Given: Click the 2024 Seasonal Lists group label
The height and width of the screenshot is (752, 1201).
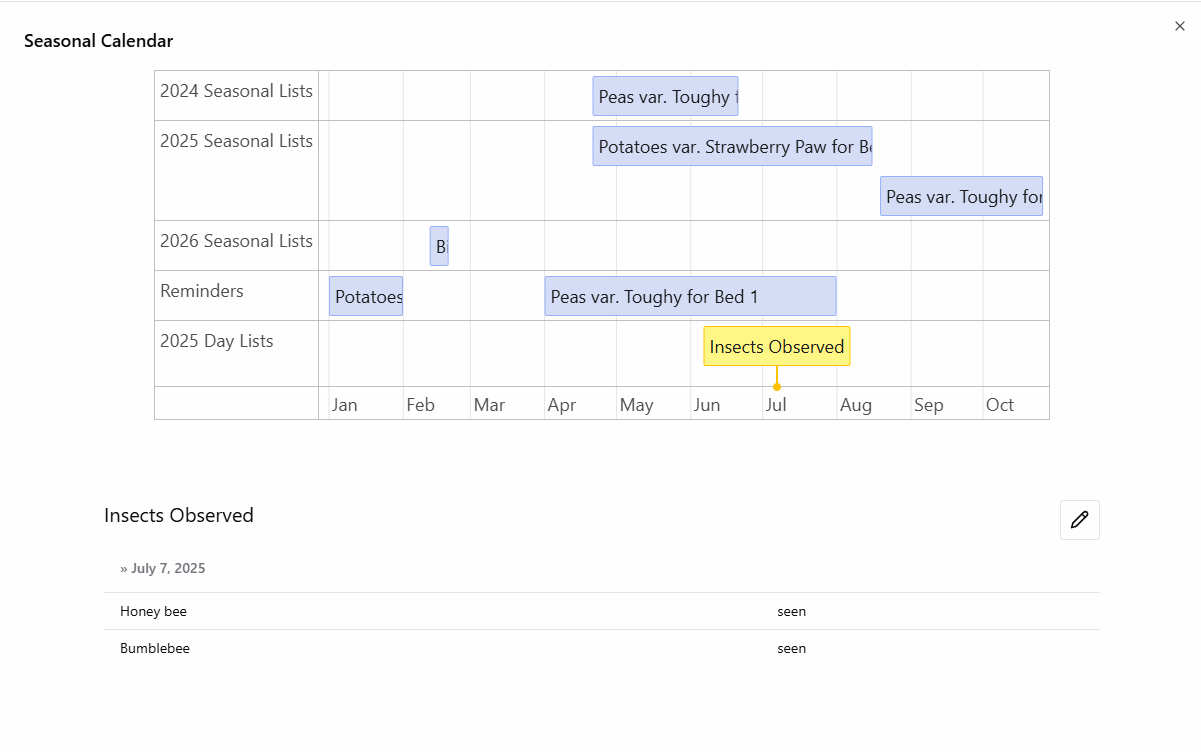Looking at the screenshot, I should [x=236, y=91].
